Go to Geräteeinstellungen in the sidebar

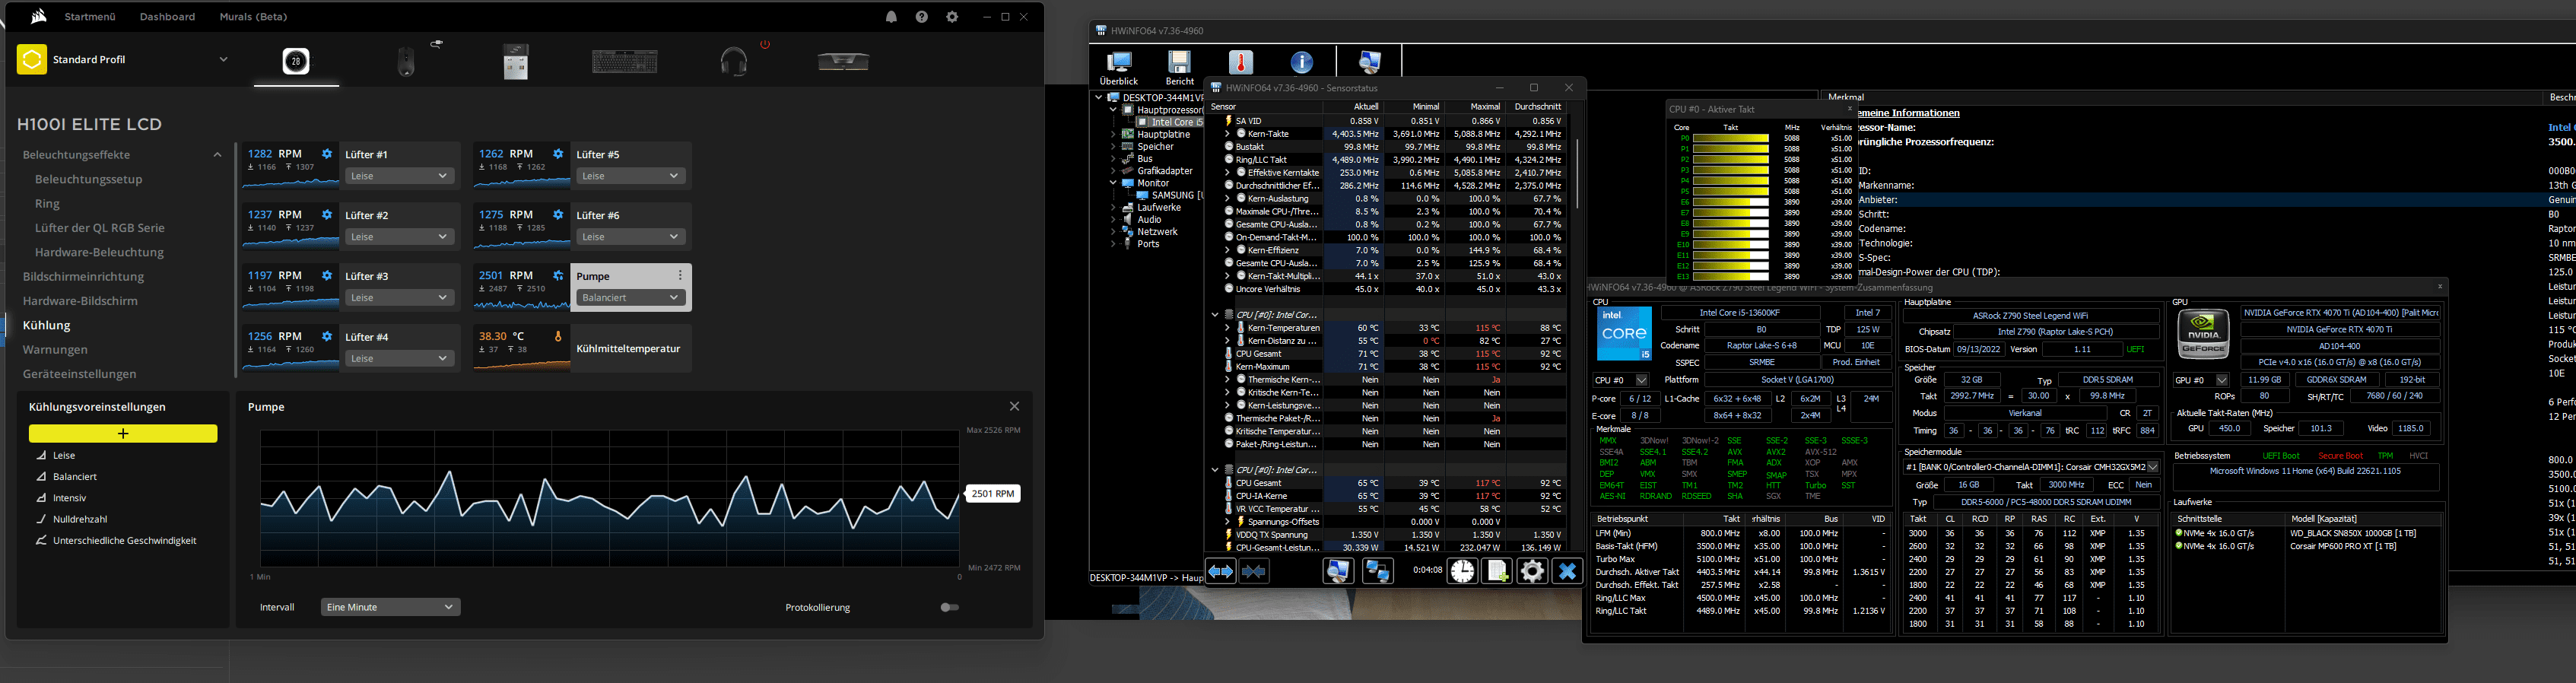pyautogui.click(x=79, y=373)
